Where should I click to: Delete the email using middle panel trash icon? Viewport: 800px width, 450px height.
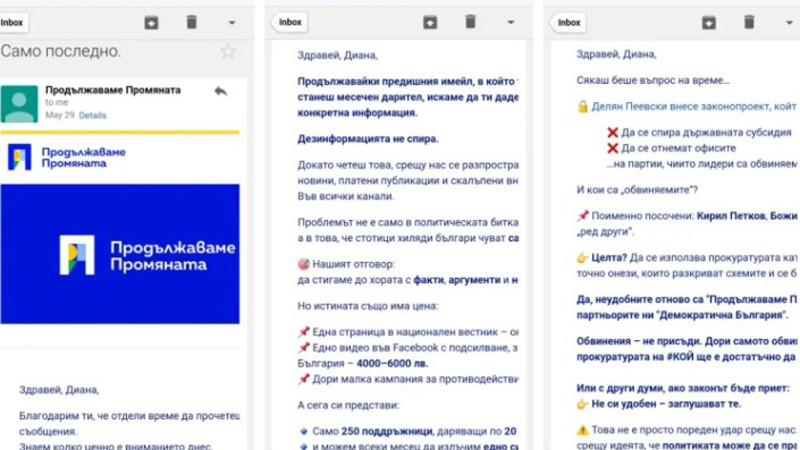pos(470,22)
